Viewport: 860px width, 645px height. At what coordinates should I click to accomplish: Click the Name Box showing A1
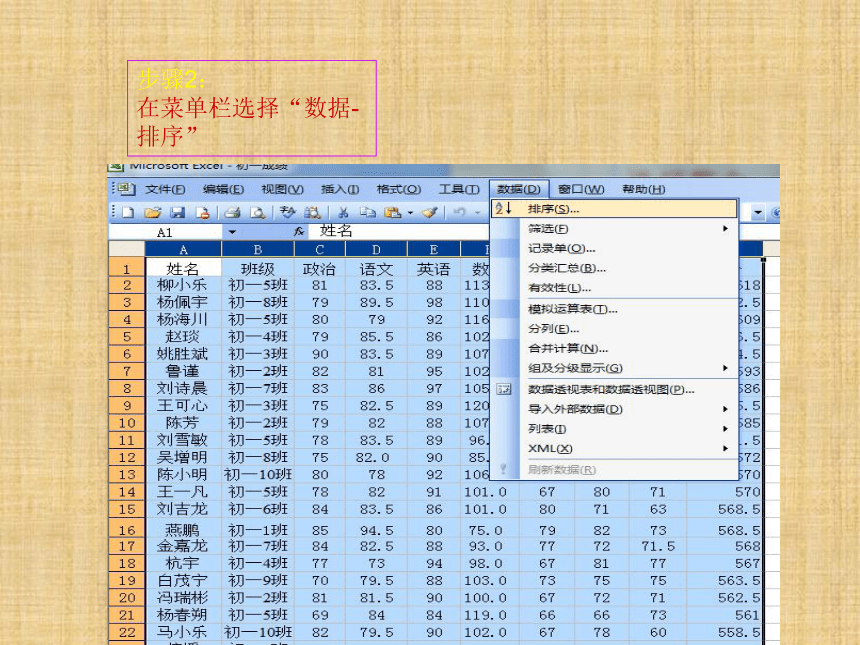166,232
